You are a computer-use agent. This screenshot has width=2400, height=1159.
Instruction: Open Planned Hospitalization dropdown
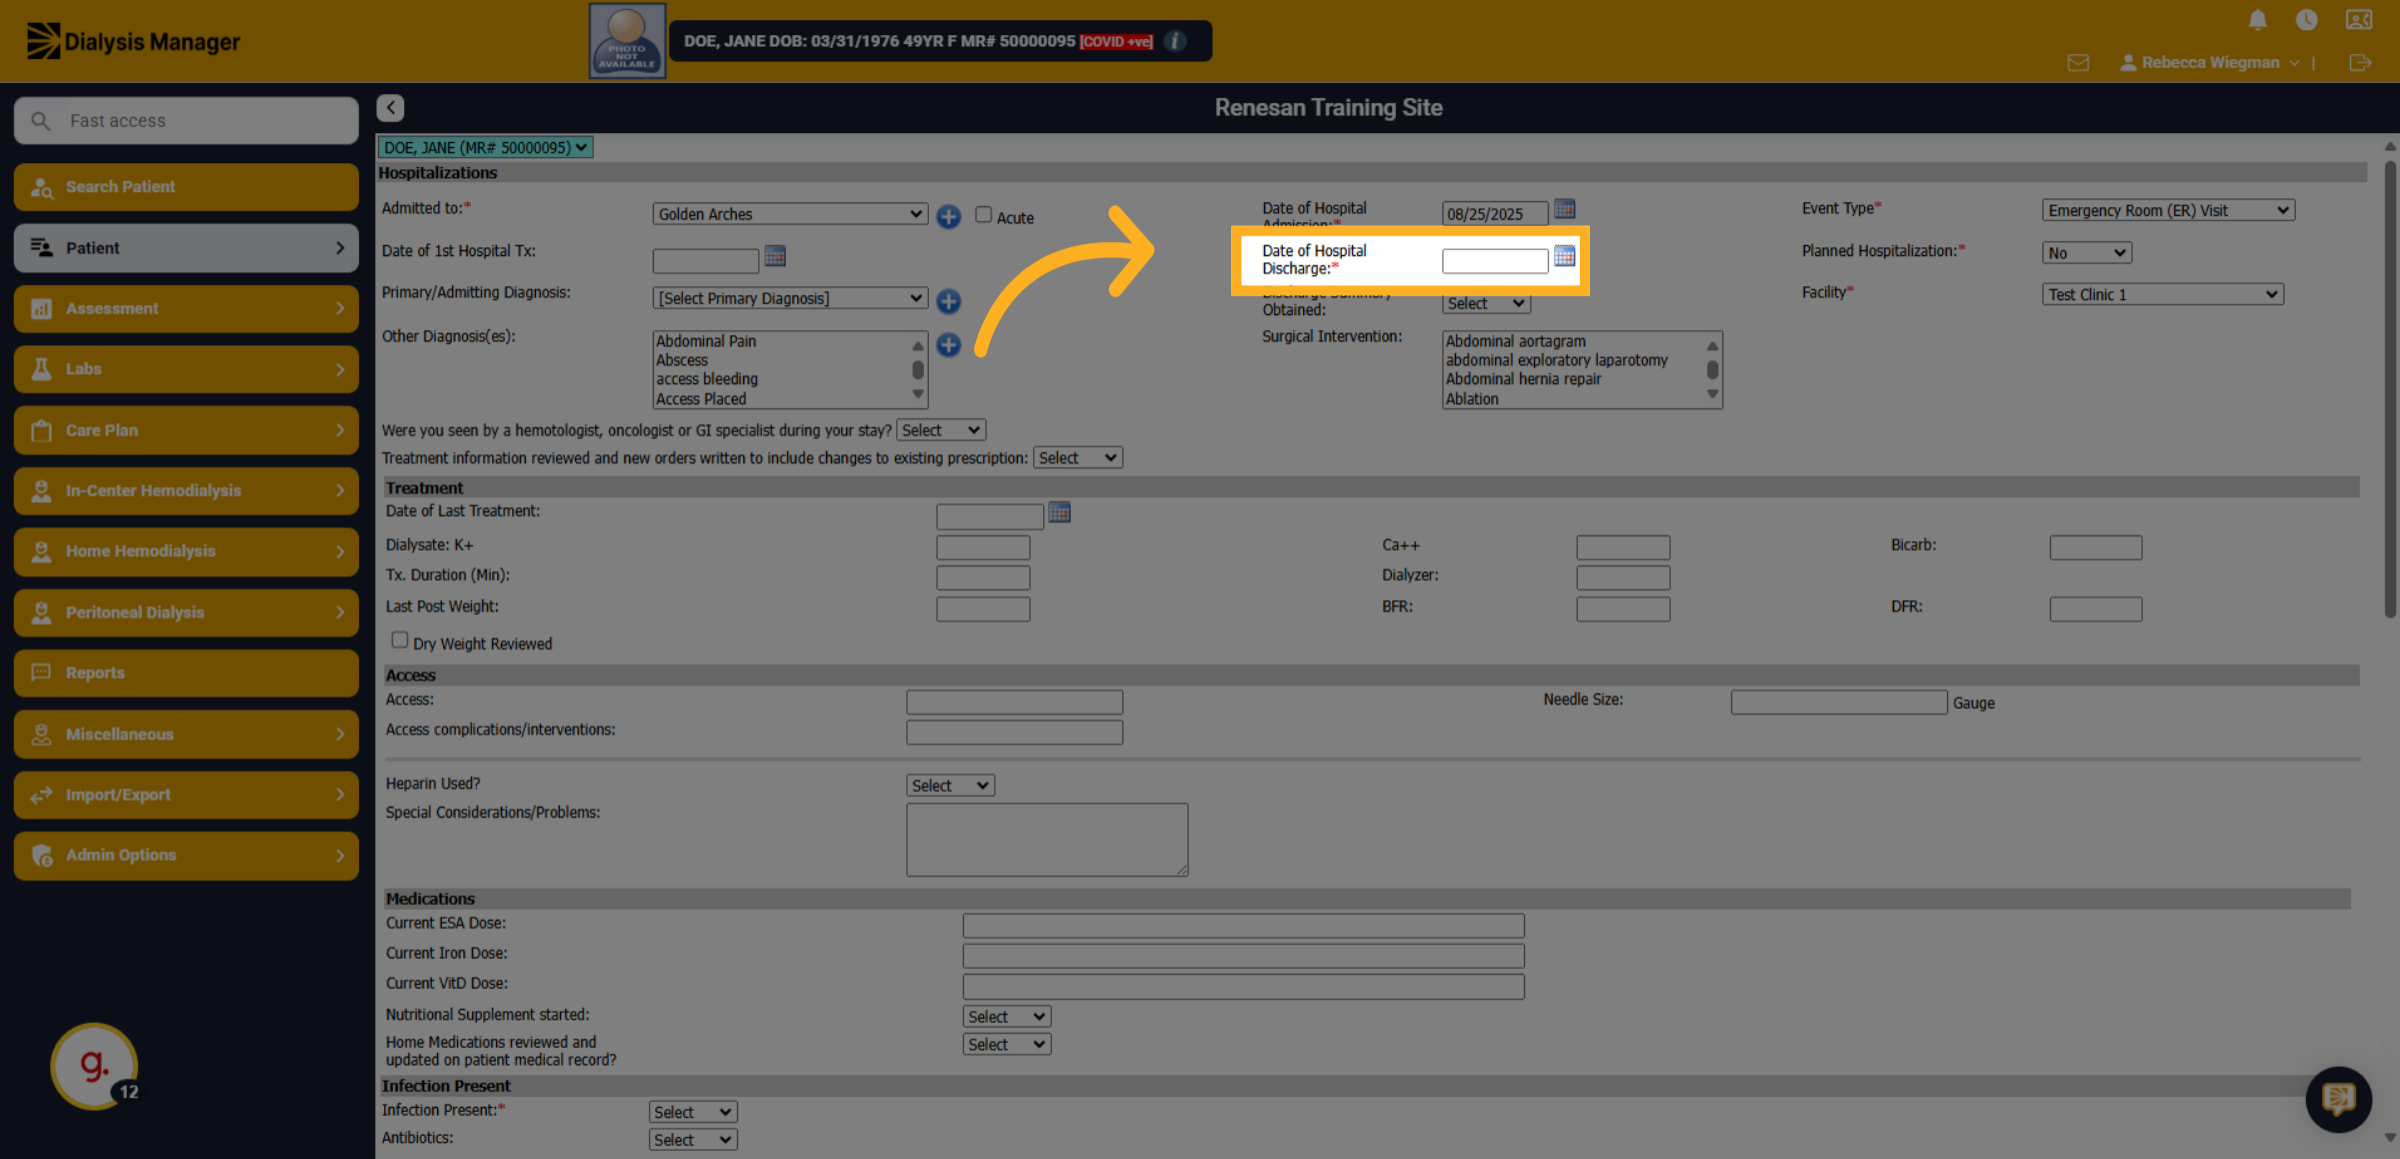2086,253
